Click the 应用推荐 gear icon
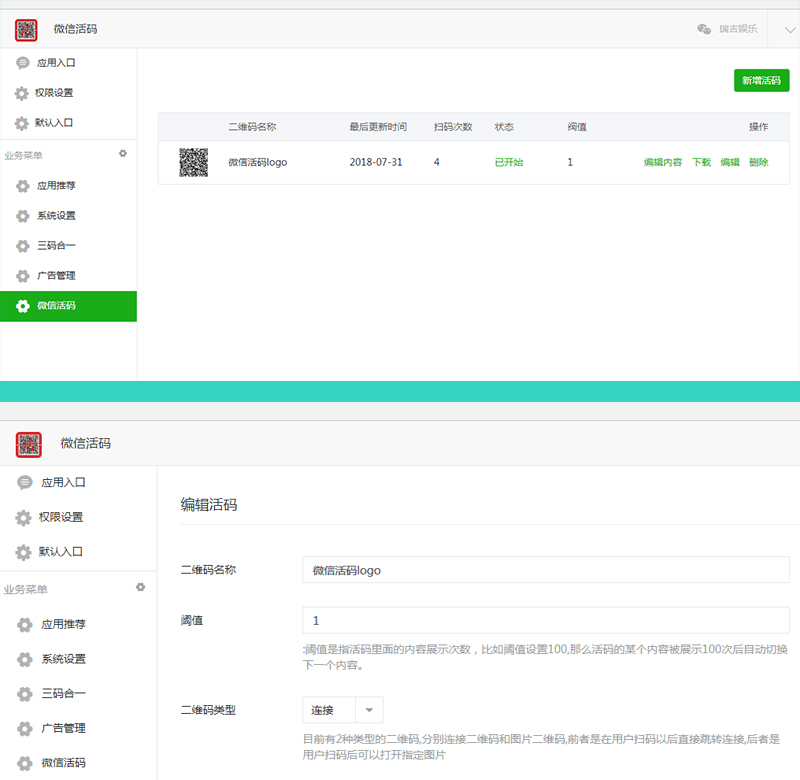This screenshot has height=780, width=800. (22, 186)
